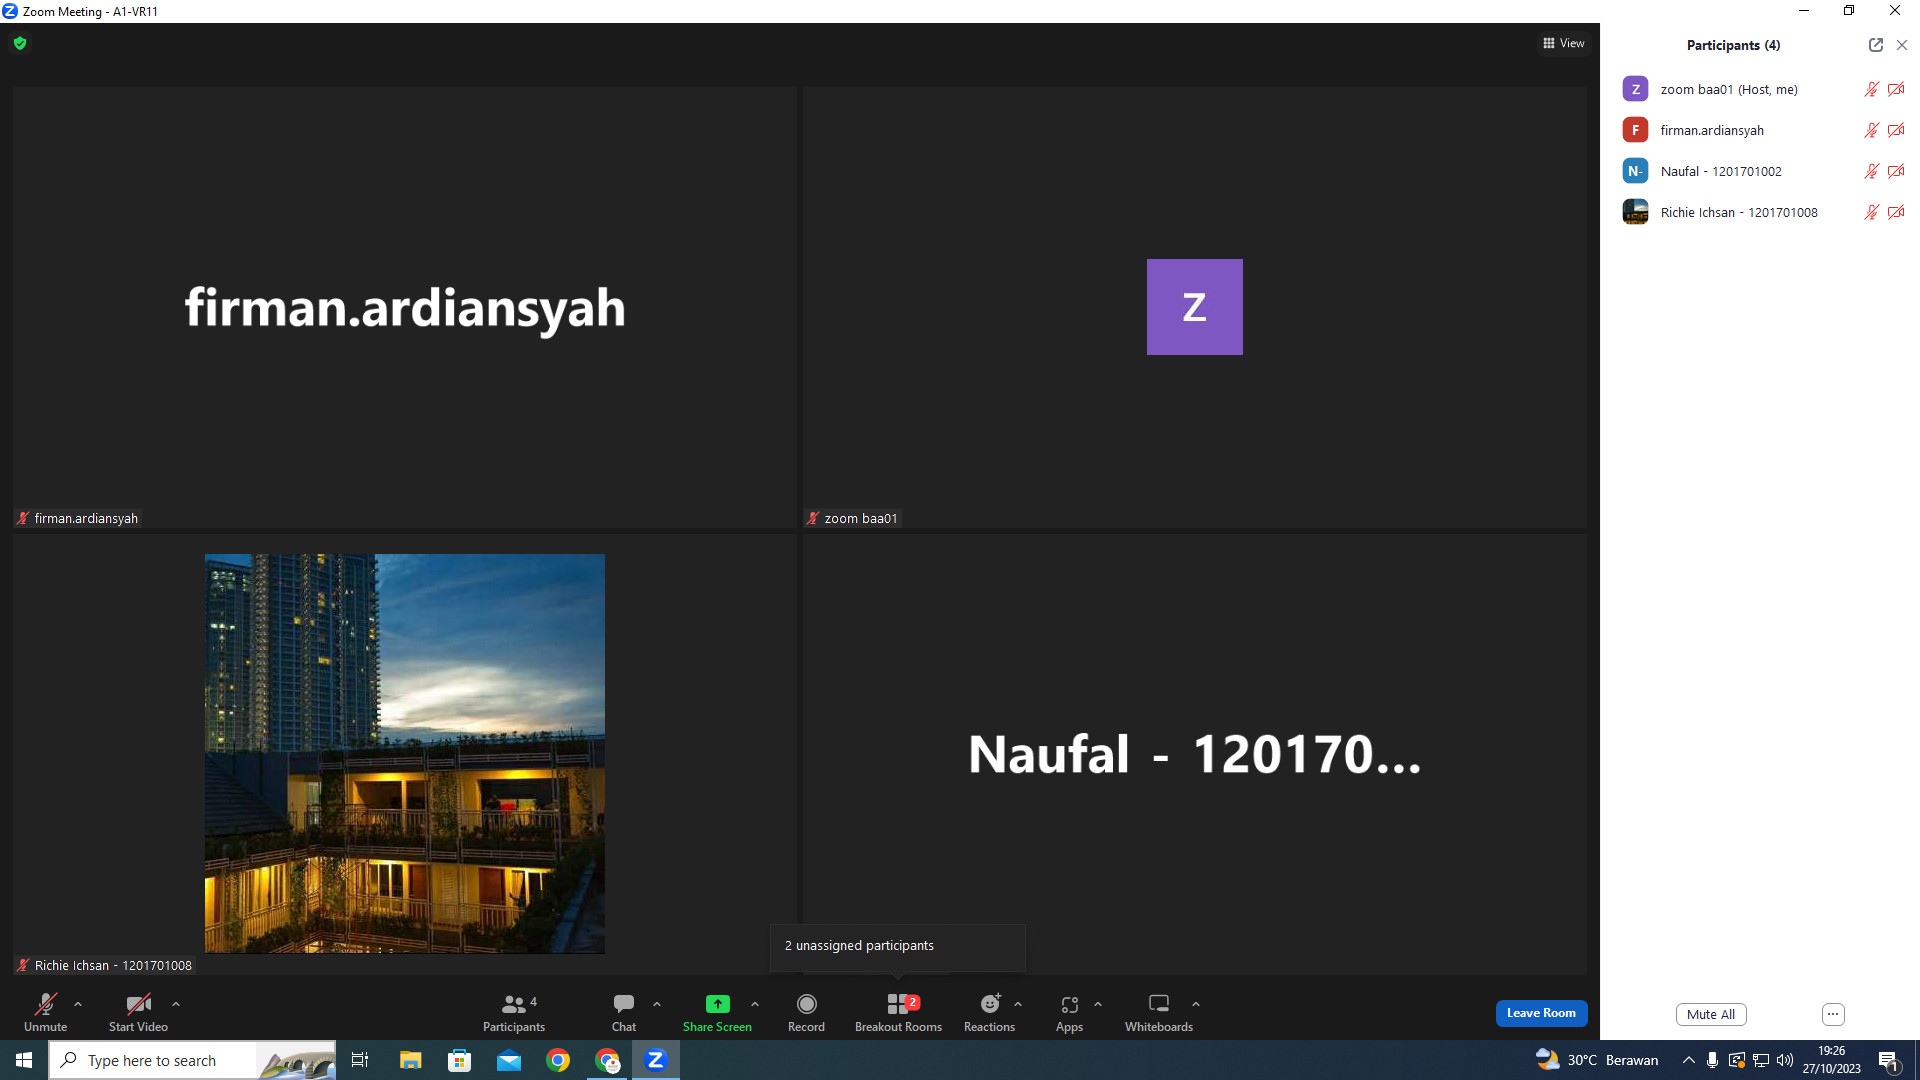
Task: Open the Reactions menu
Action: [x=989, y=1012]
